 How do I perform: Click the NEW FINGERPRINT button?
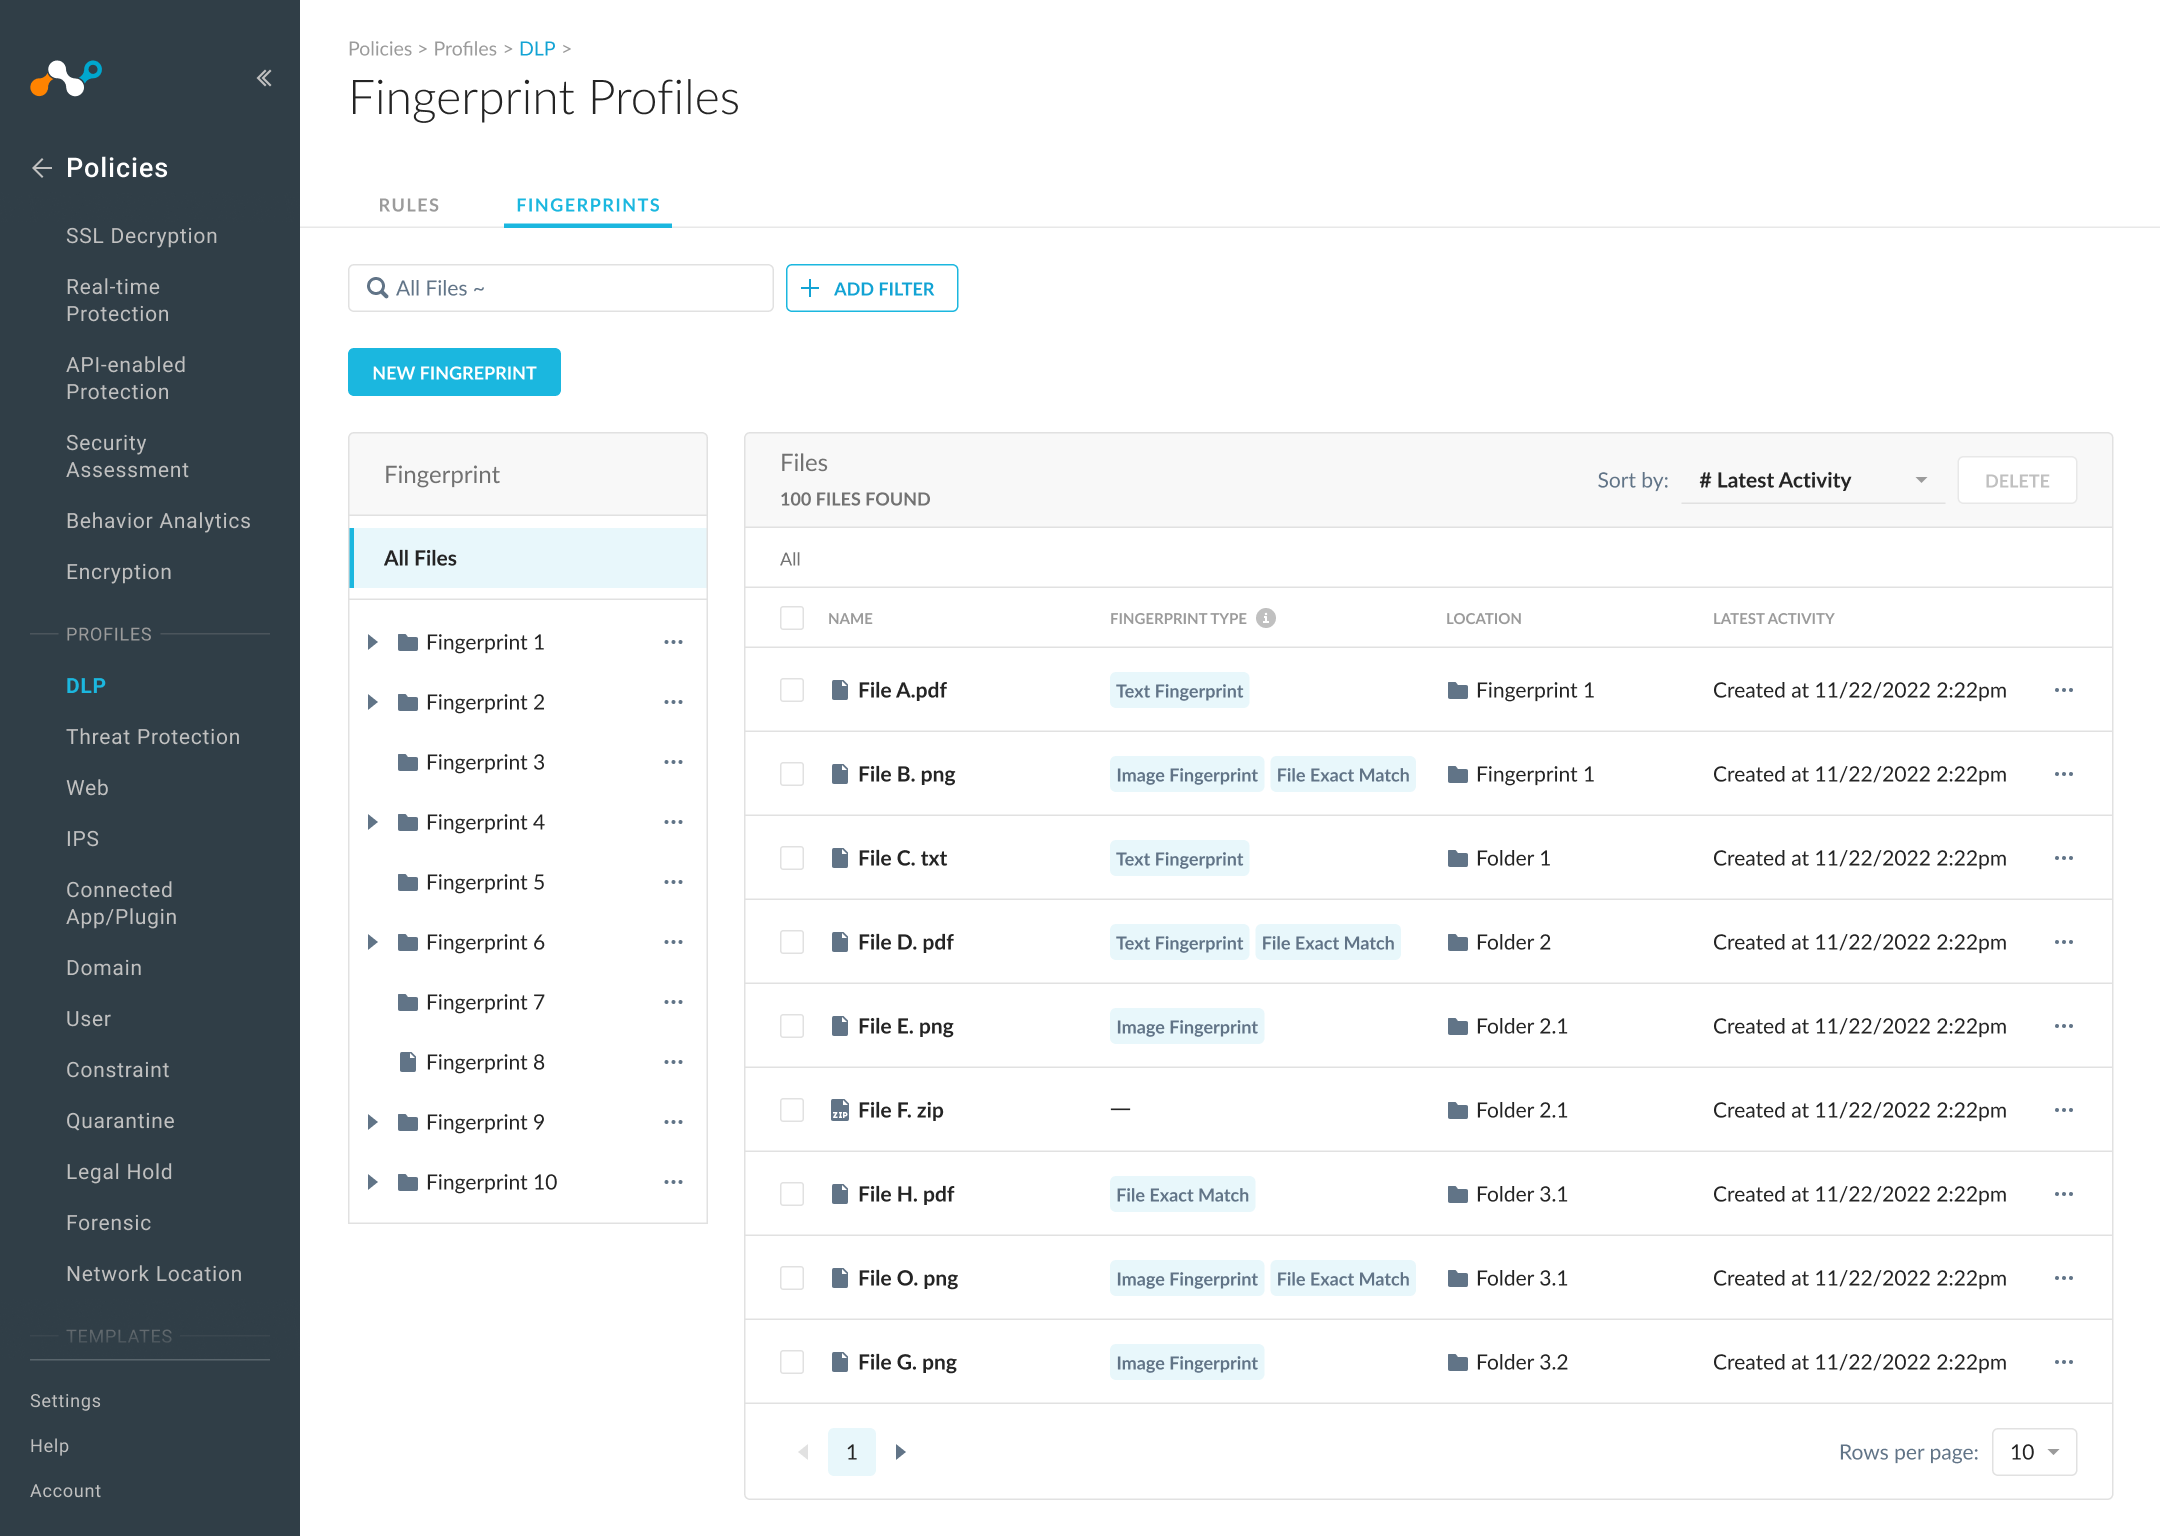(454, 372)
